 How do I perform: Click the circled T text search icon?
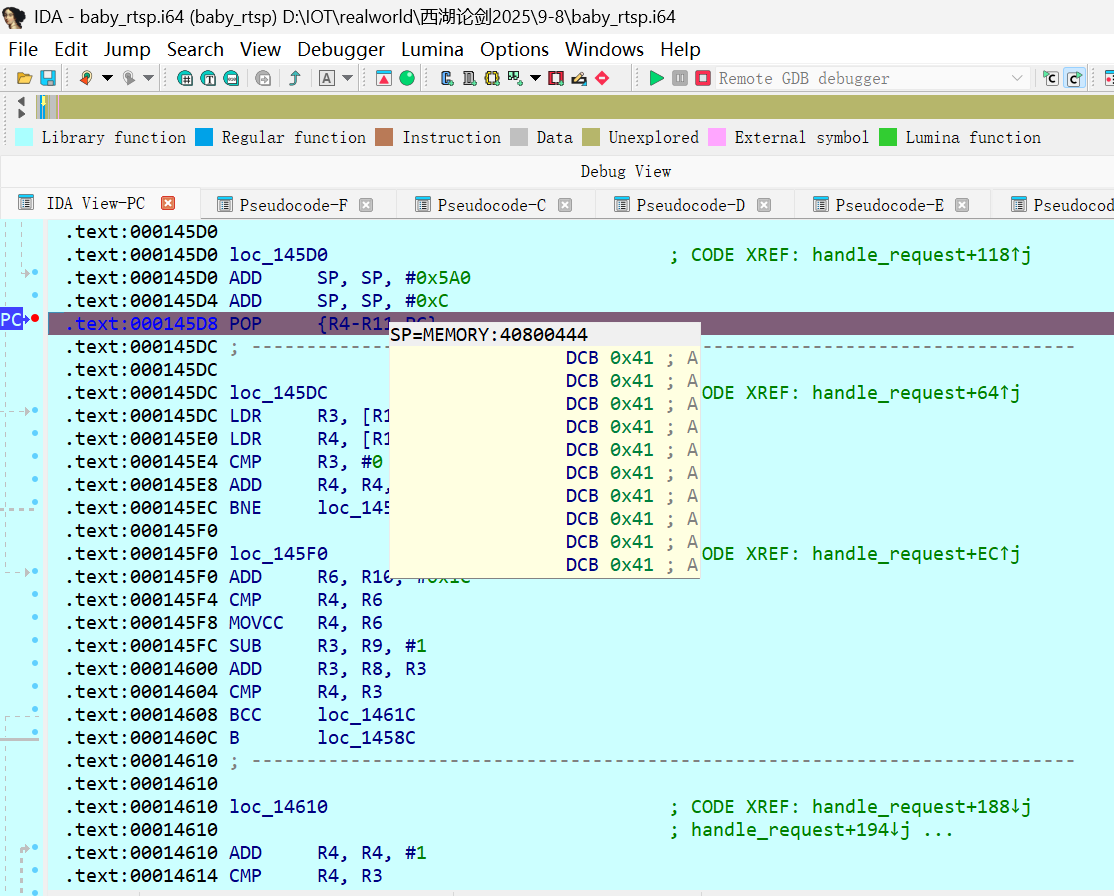pos(208,78)
